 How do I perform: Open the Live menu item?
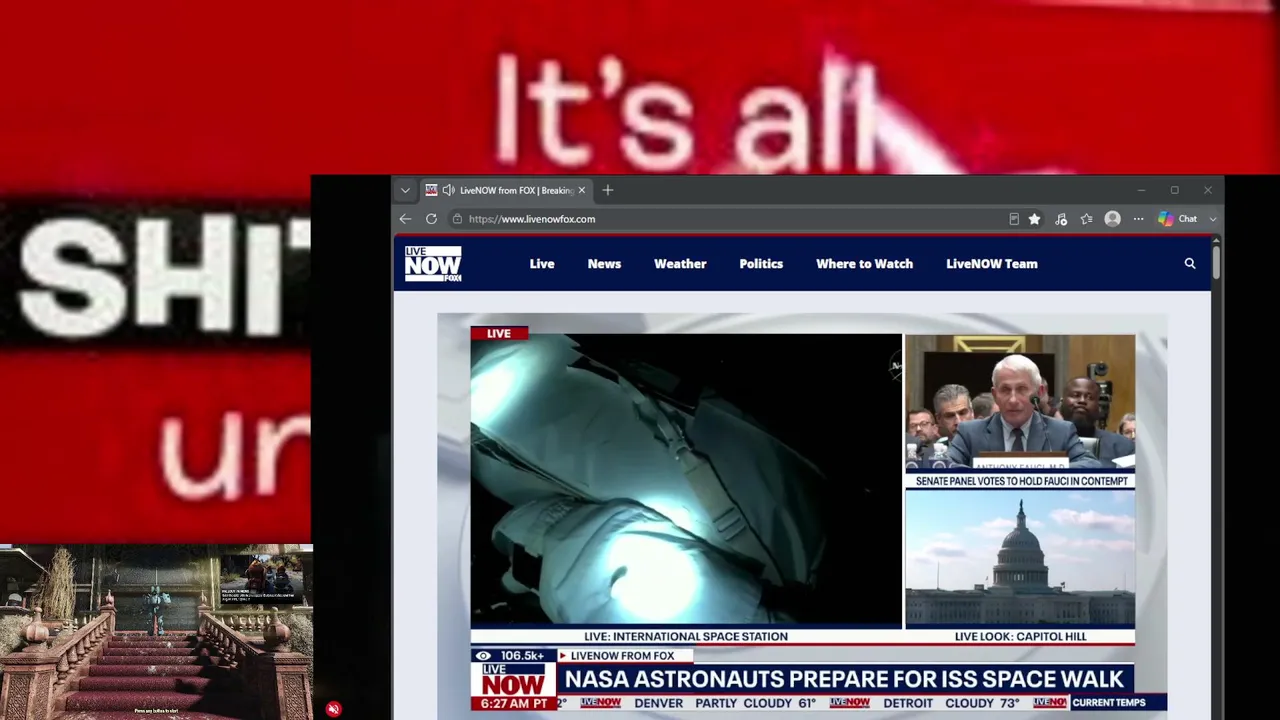pyautogui.click(x=542, y=264)
